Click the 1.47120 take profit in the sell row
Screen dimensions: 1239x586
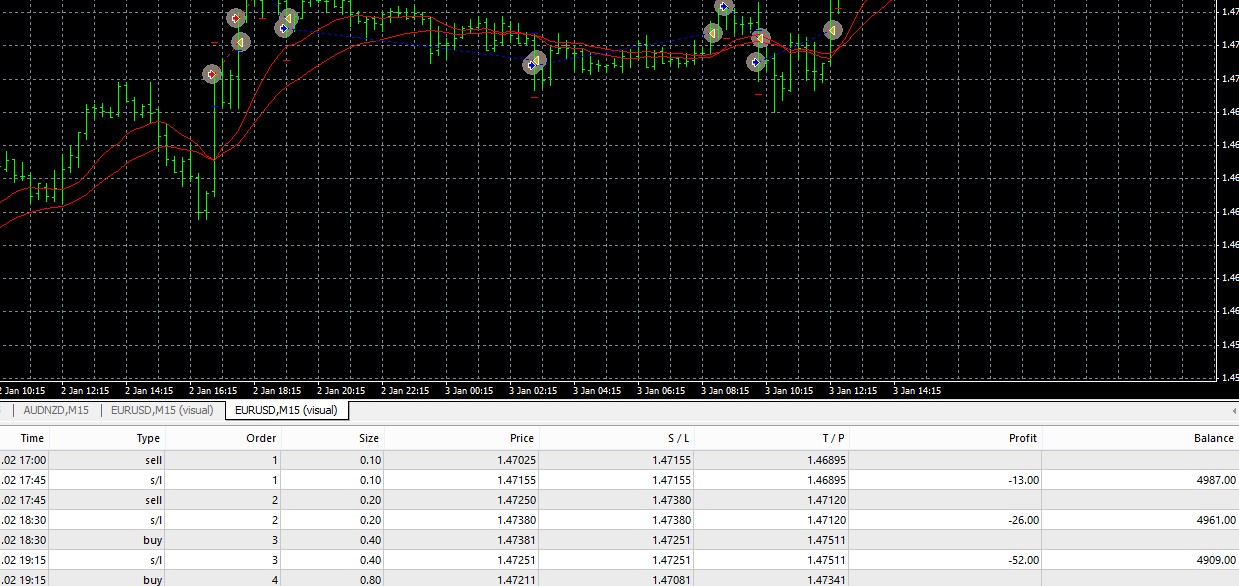[825, 500]
